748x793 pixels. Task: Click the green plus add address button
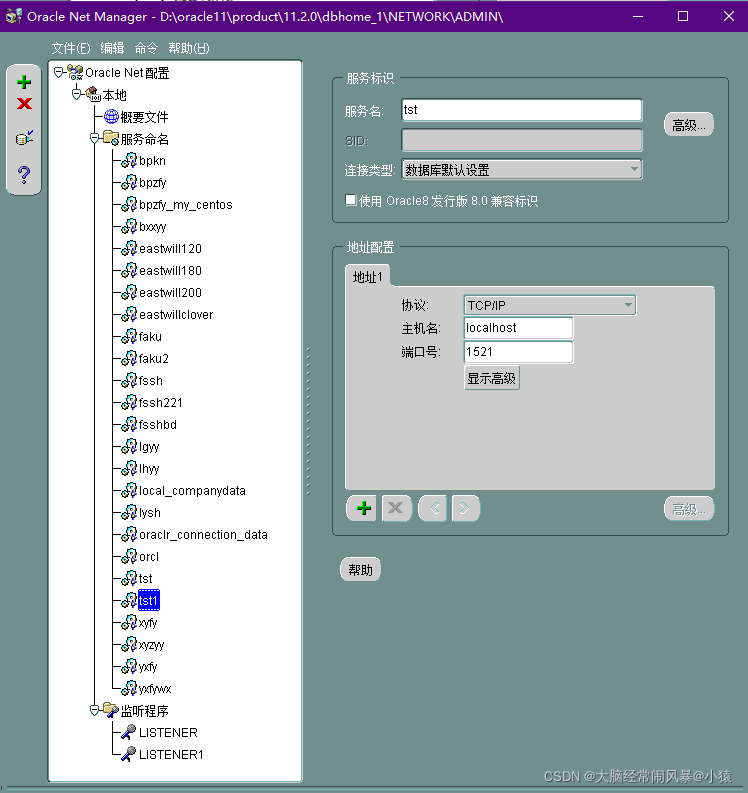[x=362, y=508]
